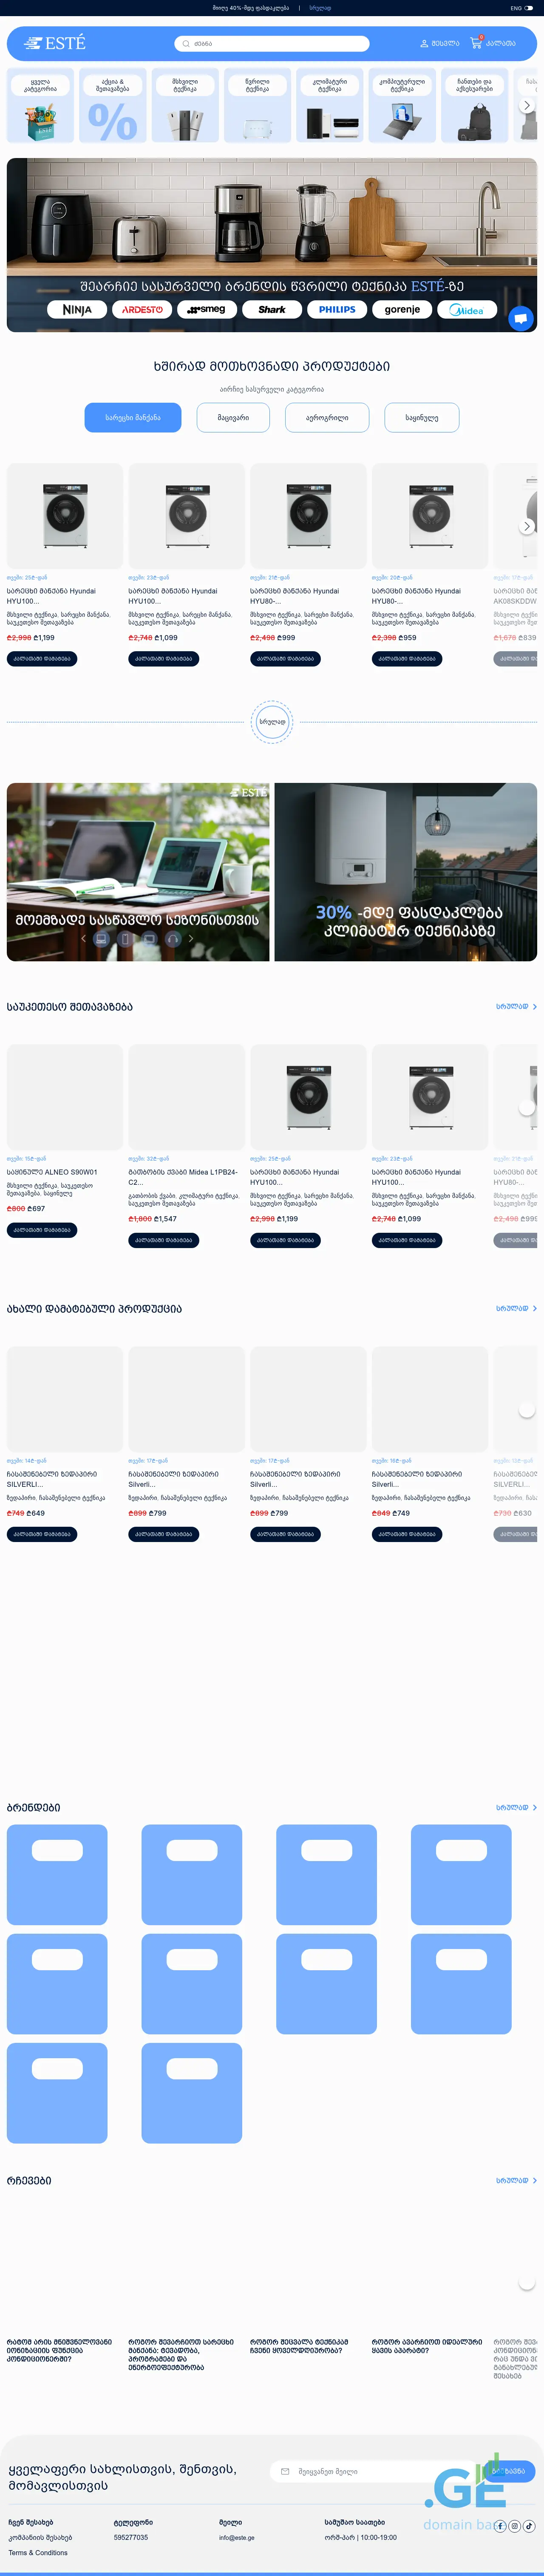Open the shopping cart icon
The height and width of the screenshot is (2576, 544).
coord(476,43)
